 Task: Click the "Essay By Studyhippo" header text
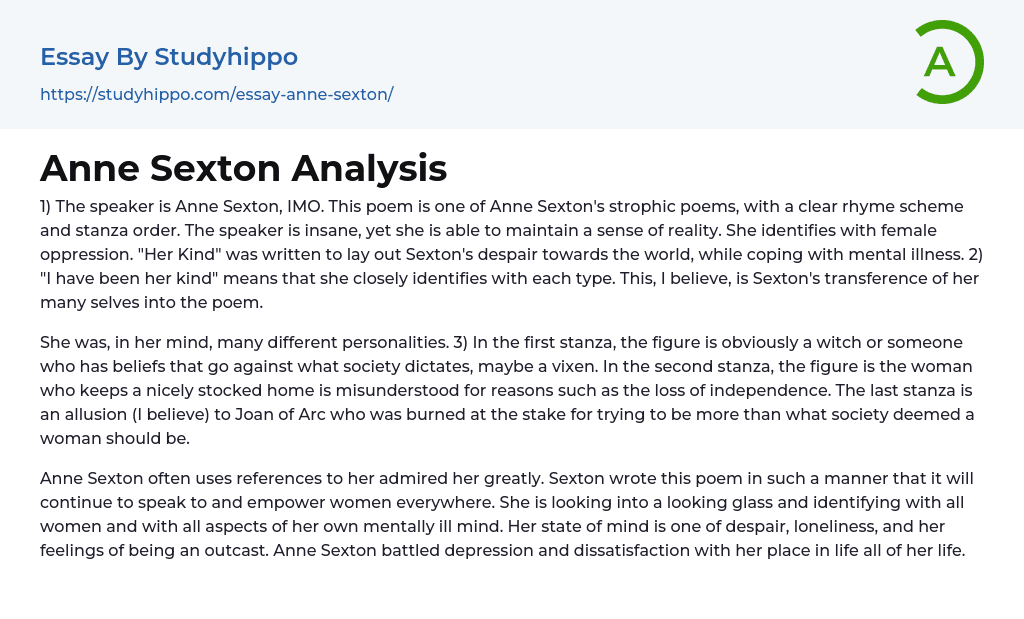pyautogui.click(x=169, y=57)
